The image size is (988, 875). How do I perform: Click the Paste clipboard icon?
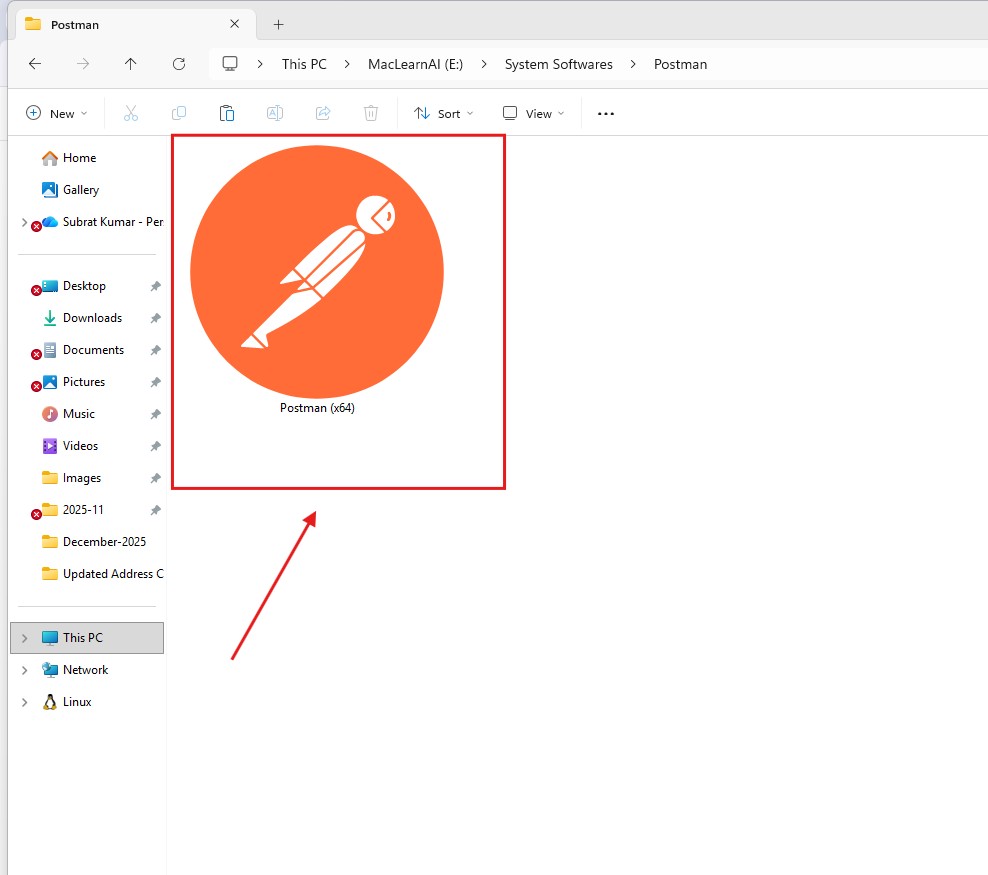(x=227, y=114)
